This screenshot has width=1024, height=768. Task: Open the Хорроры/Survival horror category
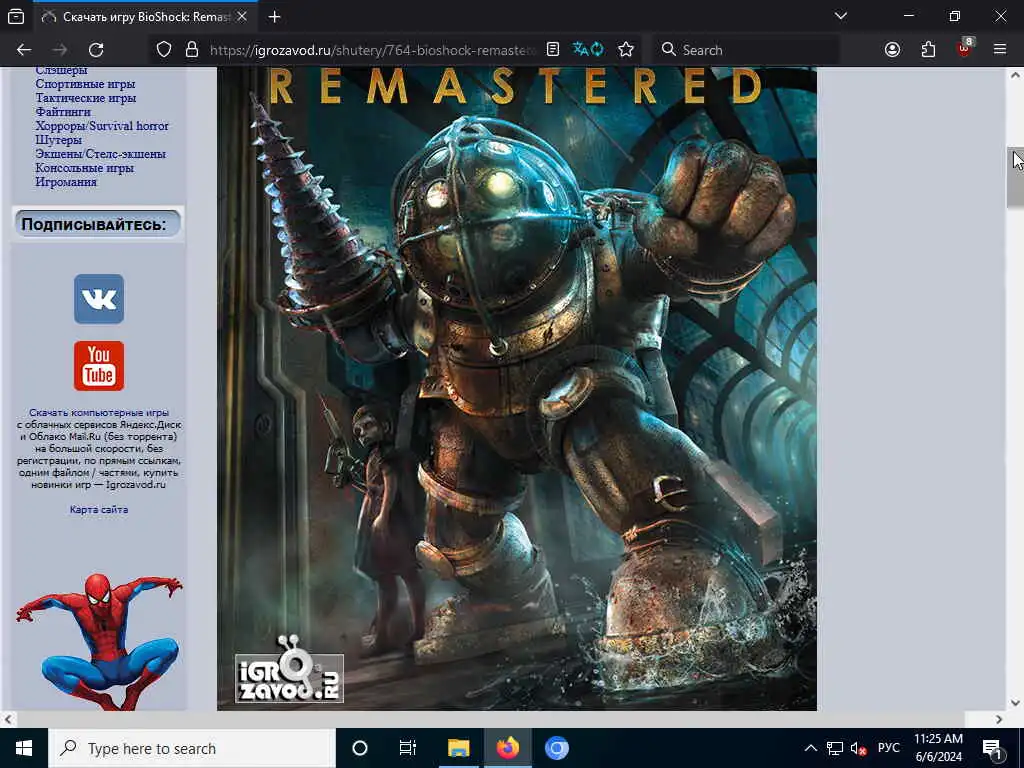click(x=102, y=126)
